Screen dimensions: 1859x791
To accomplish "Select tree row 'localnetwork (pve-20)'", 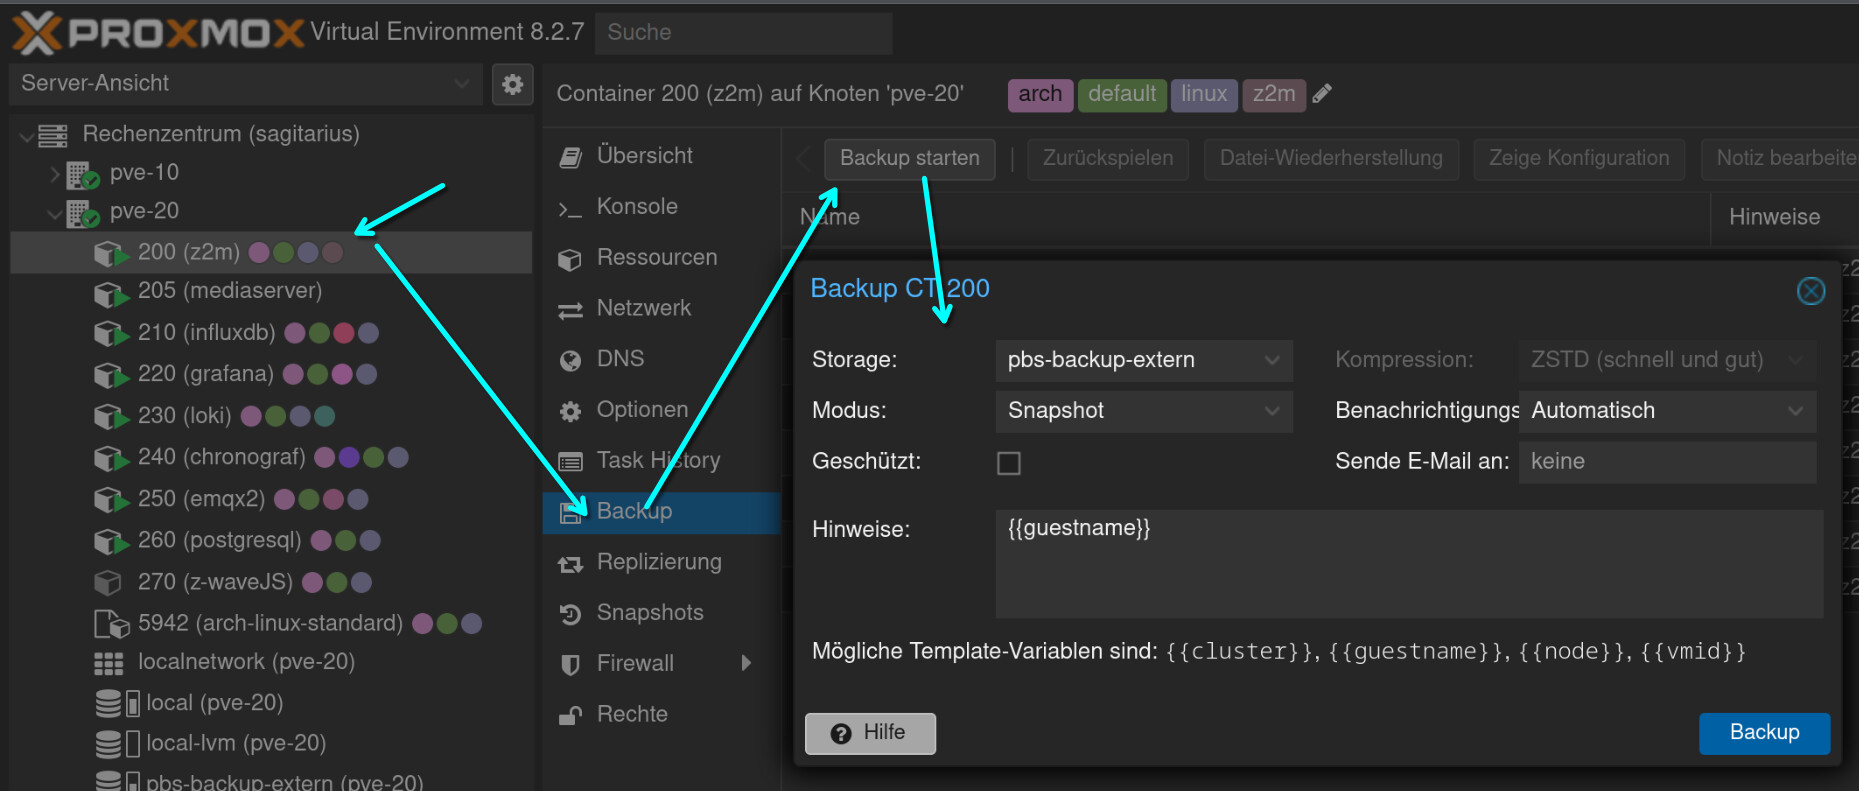I will point(271,663).
